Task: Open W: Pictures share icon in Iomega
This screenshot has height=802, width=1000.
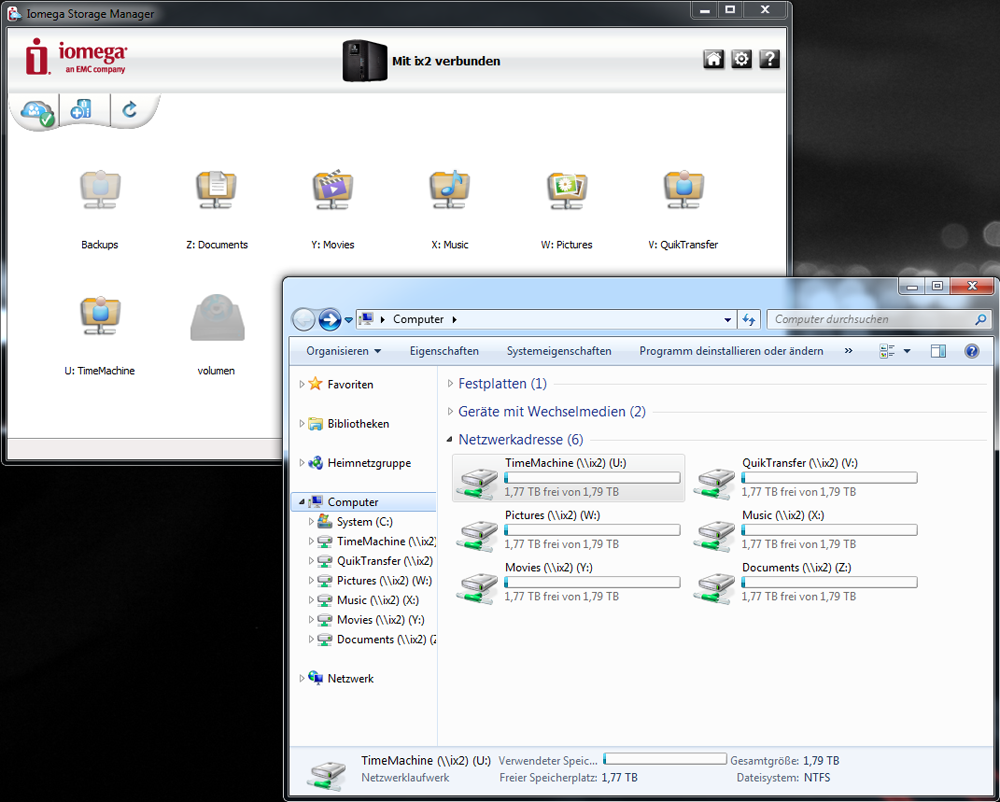Action: point(566,190)
